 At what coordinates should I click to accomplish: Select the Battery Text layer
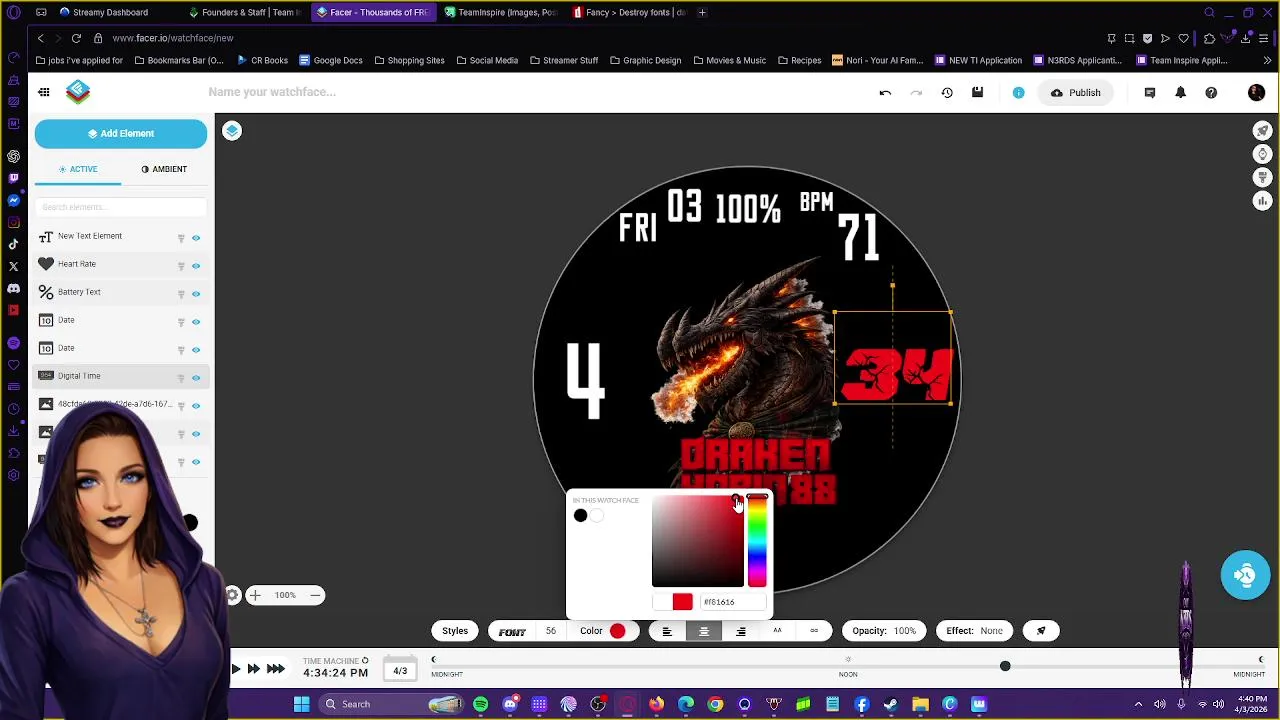coord(120,292)
